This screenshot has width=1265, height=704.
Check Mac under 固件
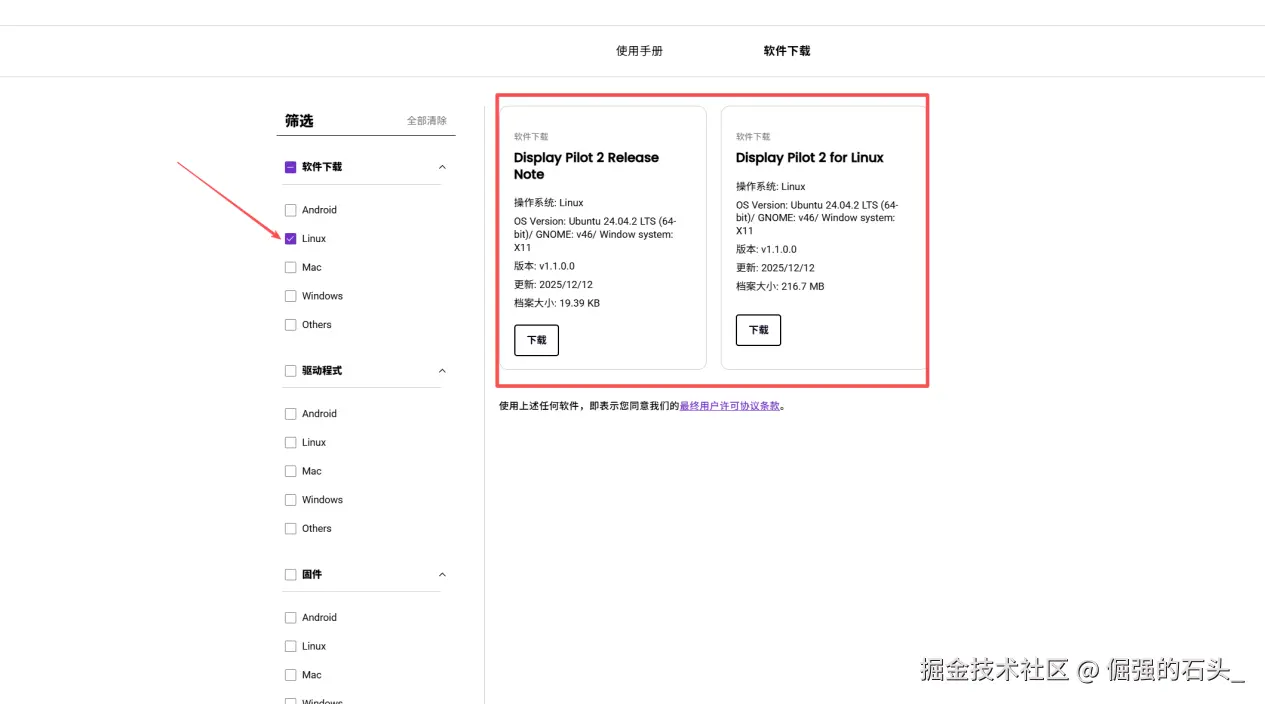tap(291, 675)
